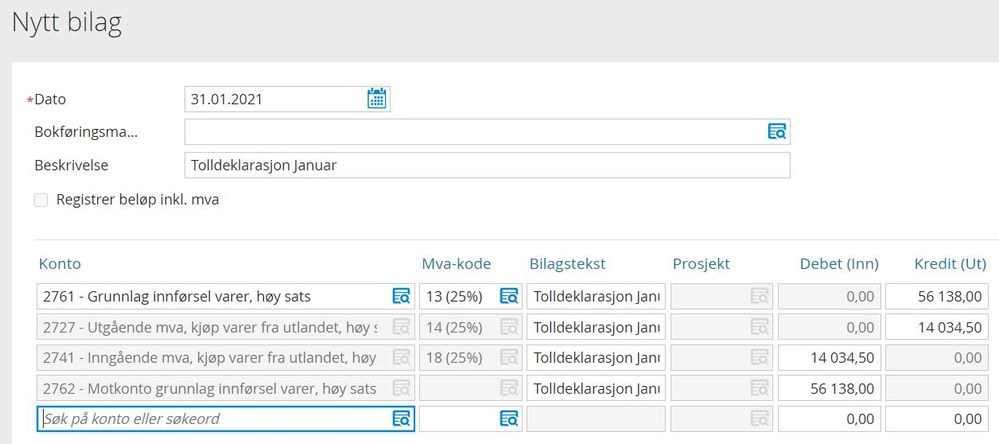Open Mva-kode lookup in empty row

509,419
